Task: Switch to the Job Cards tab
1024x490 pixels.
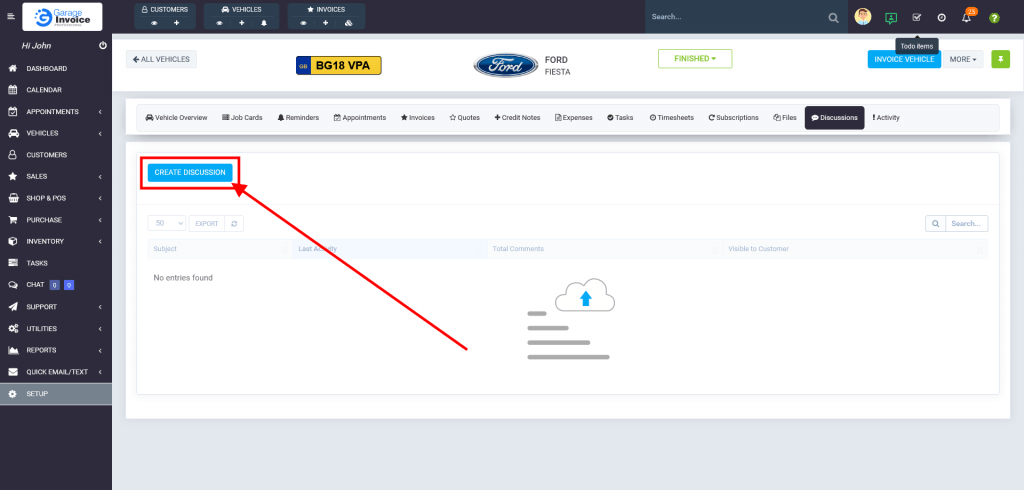Action: pos(242,118)
